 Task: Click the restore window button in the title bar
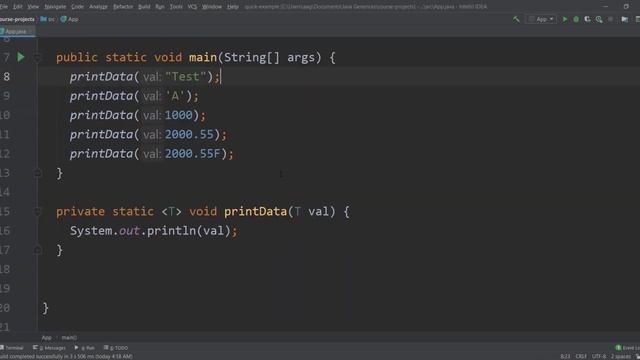(x=626, y=7)
